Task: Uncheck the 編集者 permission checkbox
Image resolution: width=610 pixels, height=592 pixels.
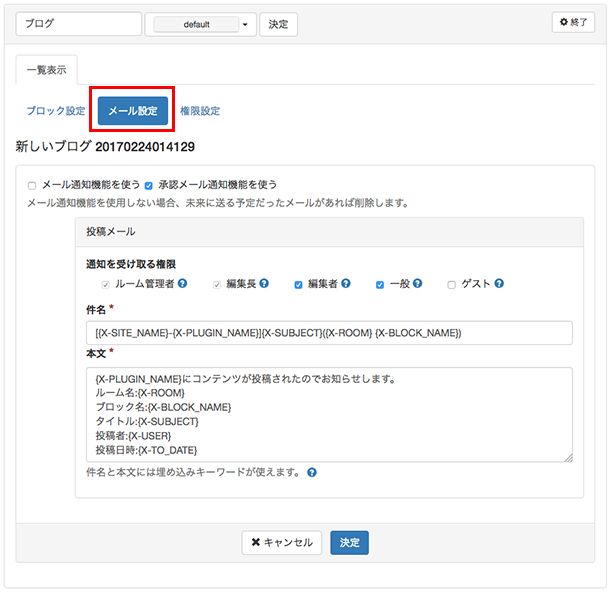Action: [298, 285]
